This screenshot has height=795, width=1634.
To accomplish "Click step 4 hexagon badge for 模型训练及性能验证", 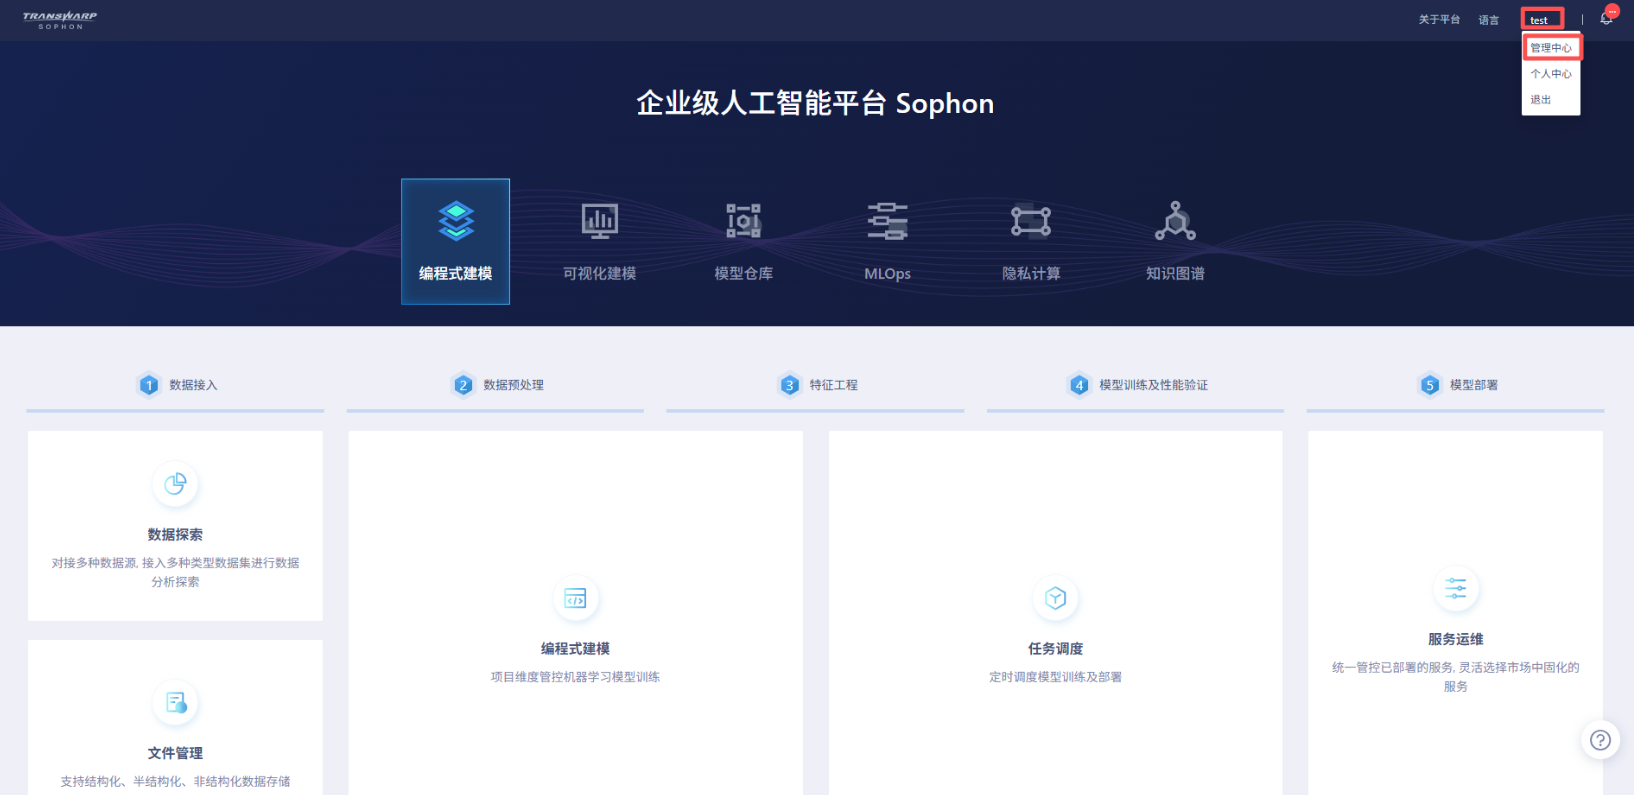I will click(1079, 385).
